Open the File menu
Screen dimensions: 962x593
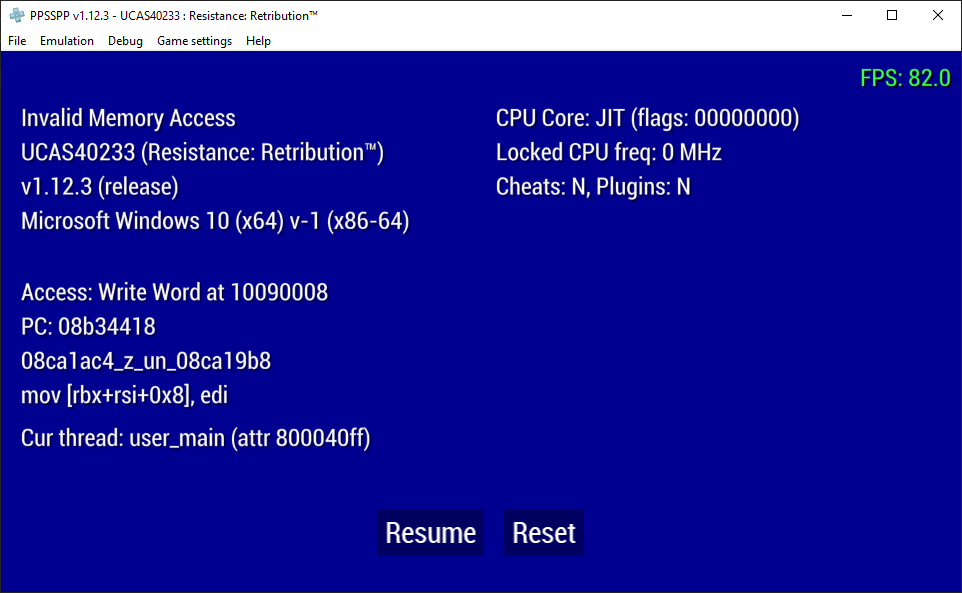tap(17, 40)
